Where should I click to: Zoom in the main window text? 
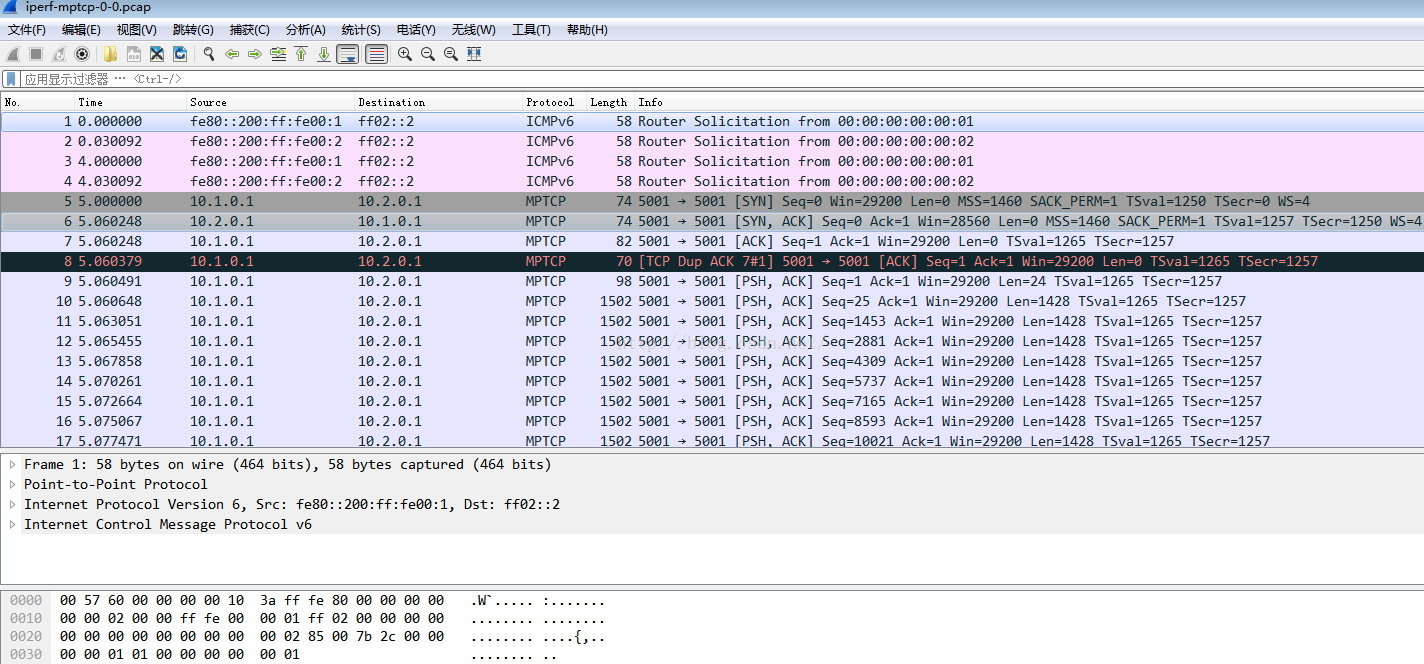[x=404, y=54]
